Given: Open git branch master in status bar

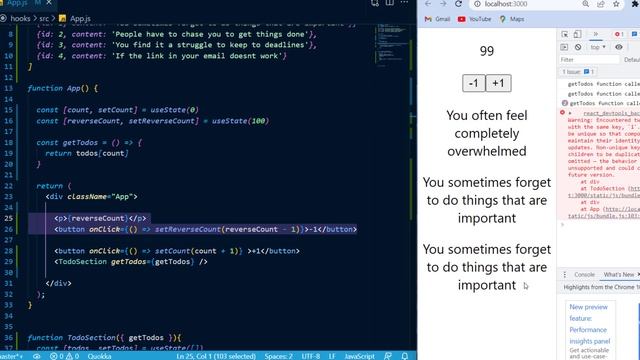Looking at the screenshot, I should point(11,356).
